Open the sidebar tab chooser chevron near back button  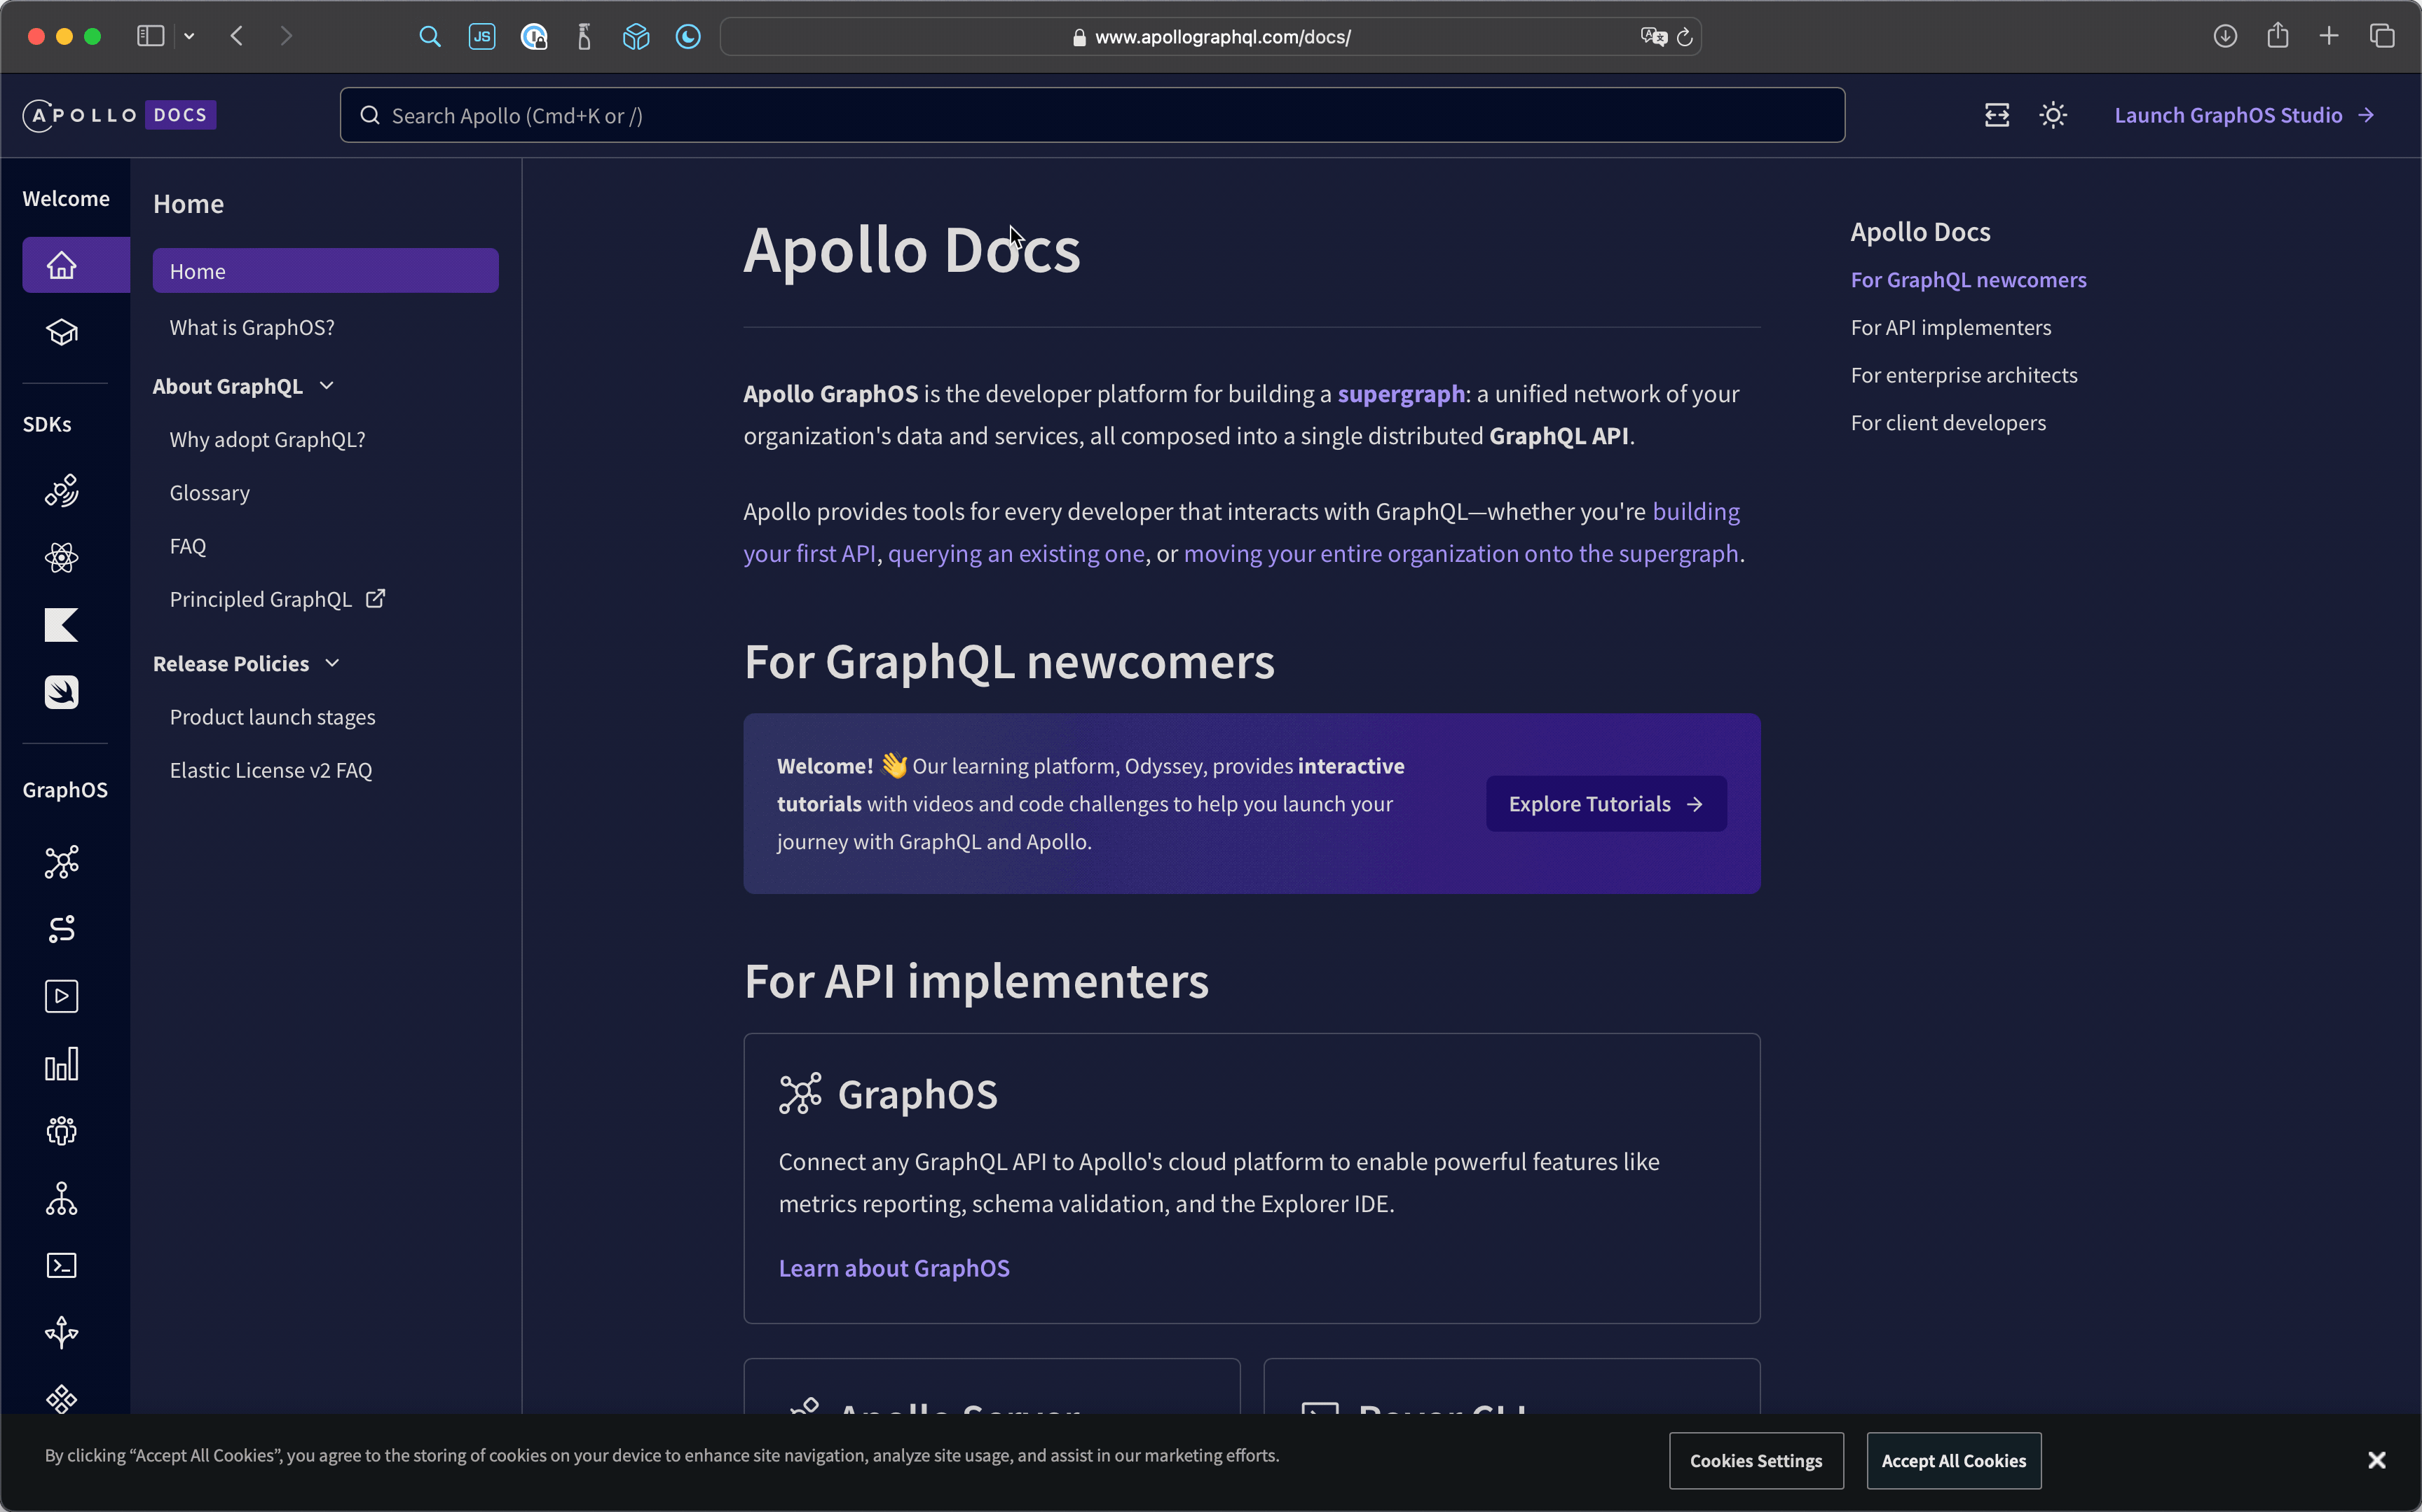point(189,36)
